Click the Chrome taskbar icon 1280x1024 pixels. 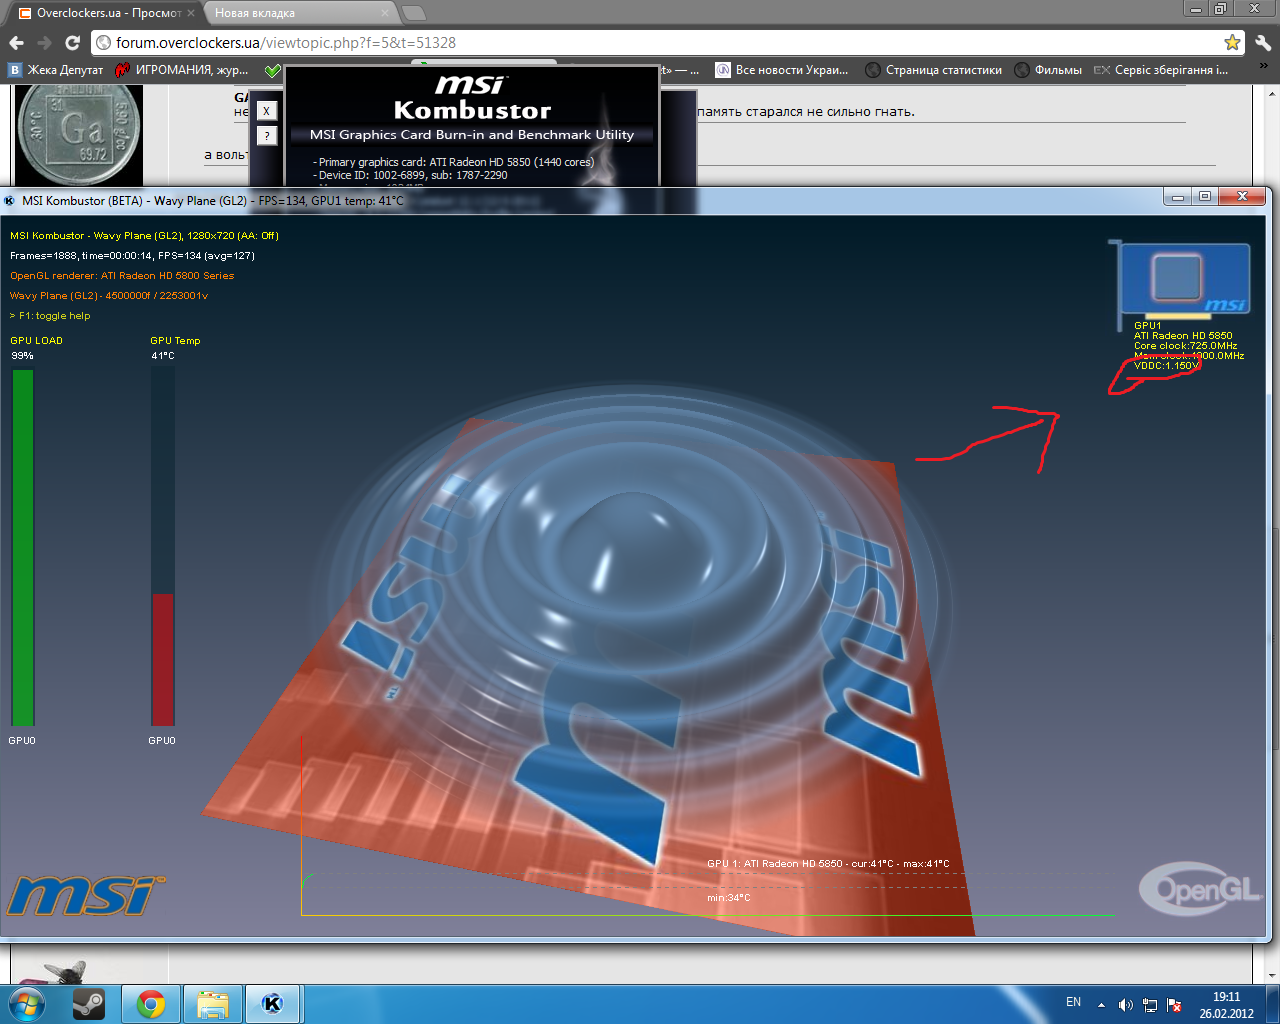tap(151, 1004)
